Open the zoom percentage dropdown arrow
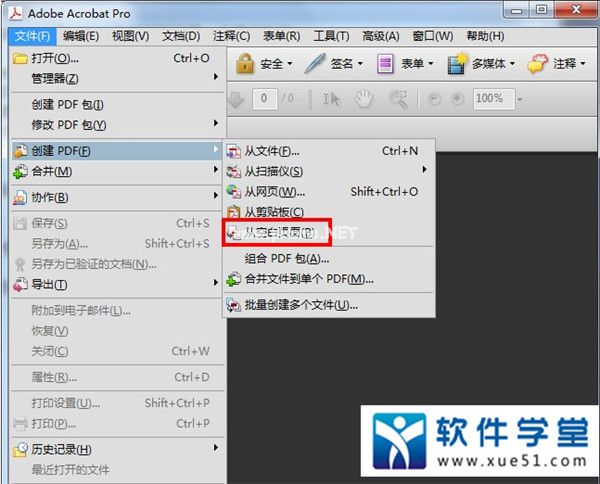The height and width of the screenshot is (484, 600). 520,99
